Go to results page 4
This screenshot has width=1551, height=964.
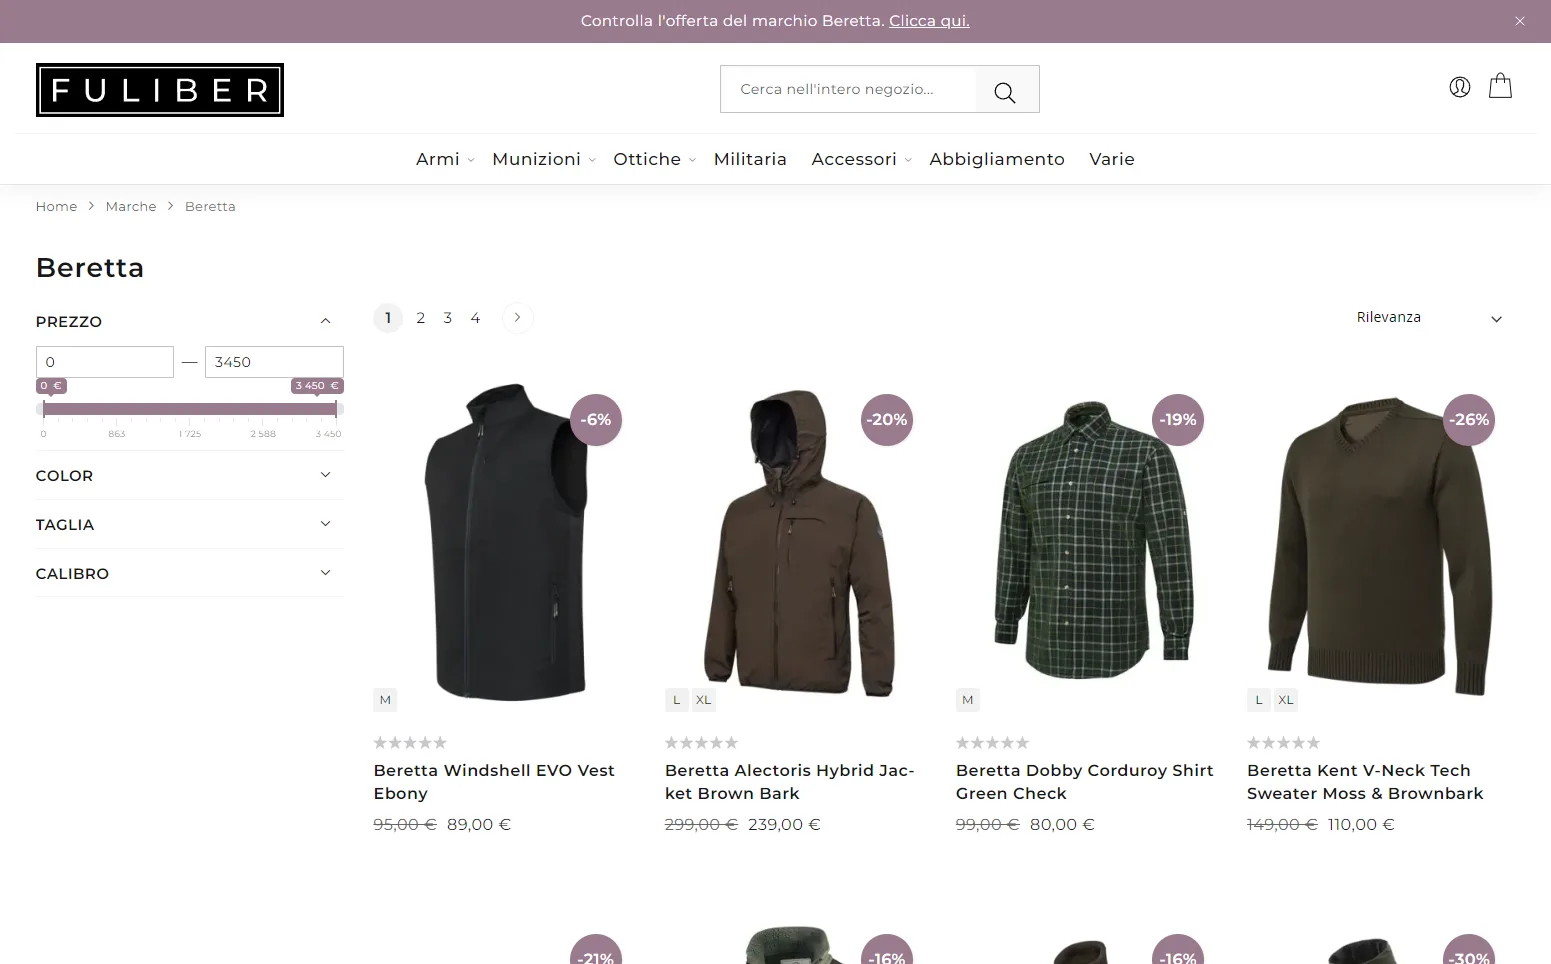(475, 318)
